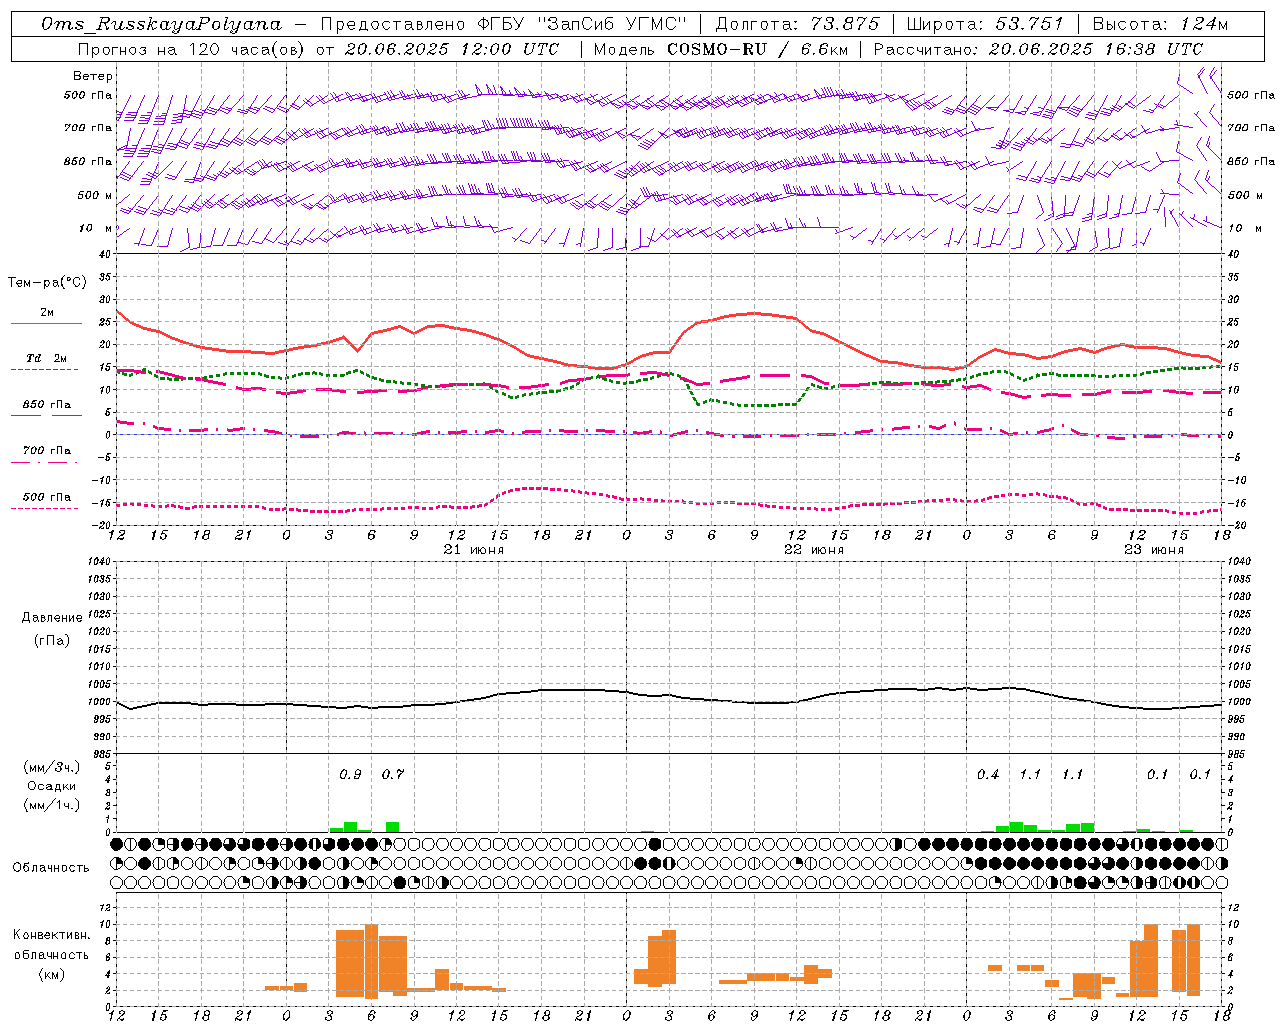
Task: Click the 0.7 precipitation total value
Action: pos(393,774)
